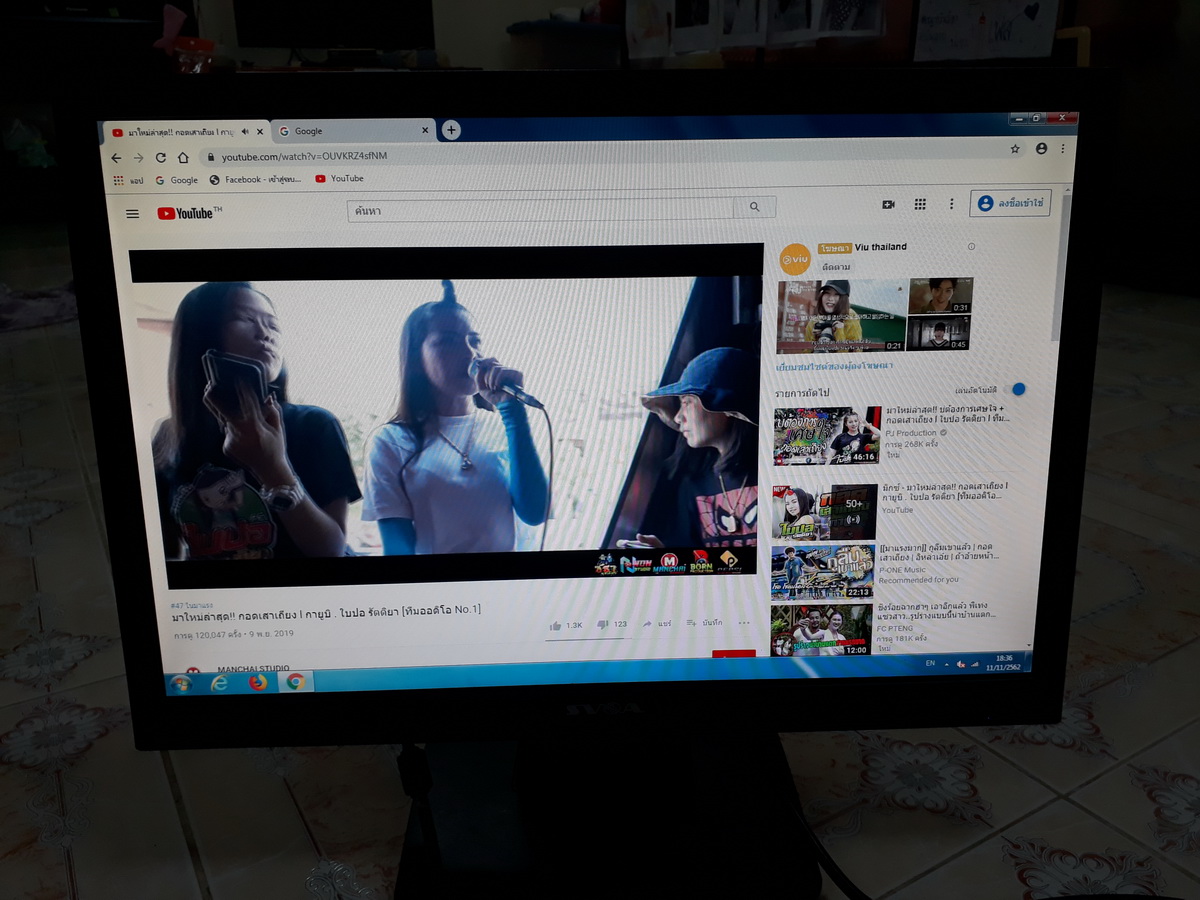Click the #47 trending tag above title

coord(192,605)
